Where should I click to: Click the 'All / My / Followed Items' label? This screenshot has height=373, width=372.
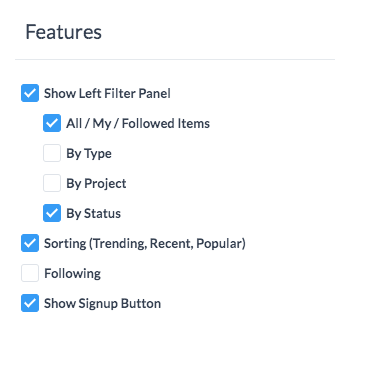138,124
